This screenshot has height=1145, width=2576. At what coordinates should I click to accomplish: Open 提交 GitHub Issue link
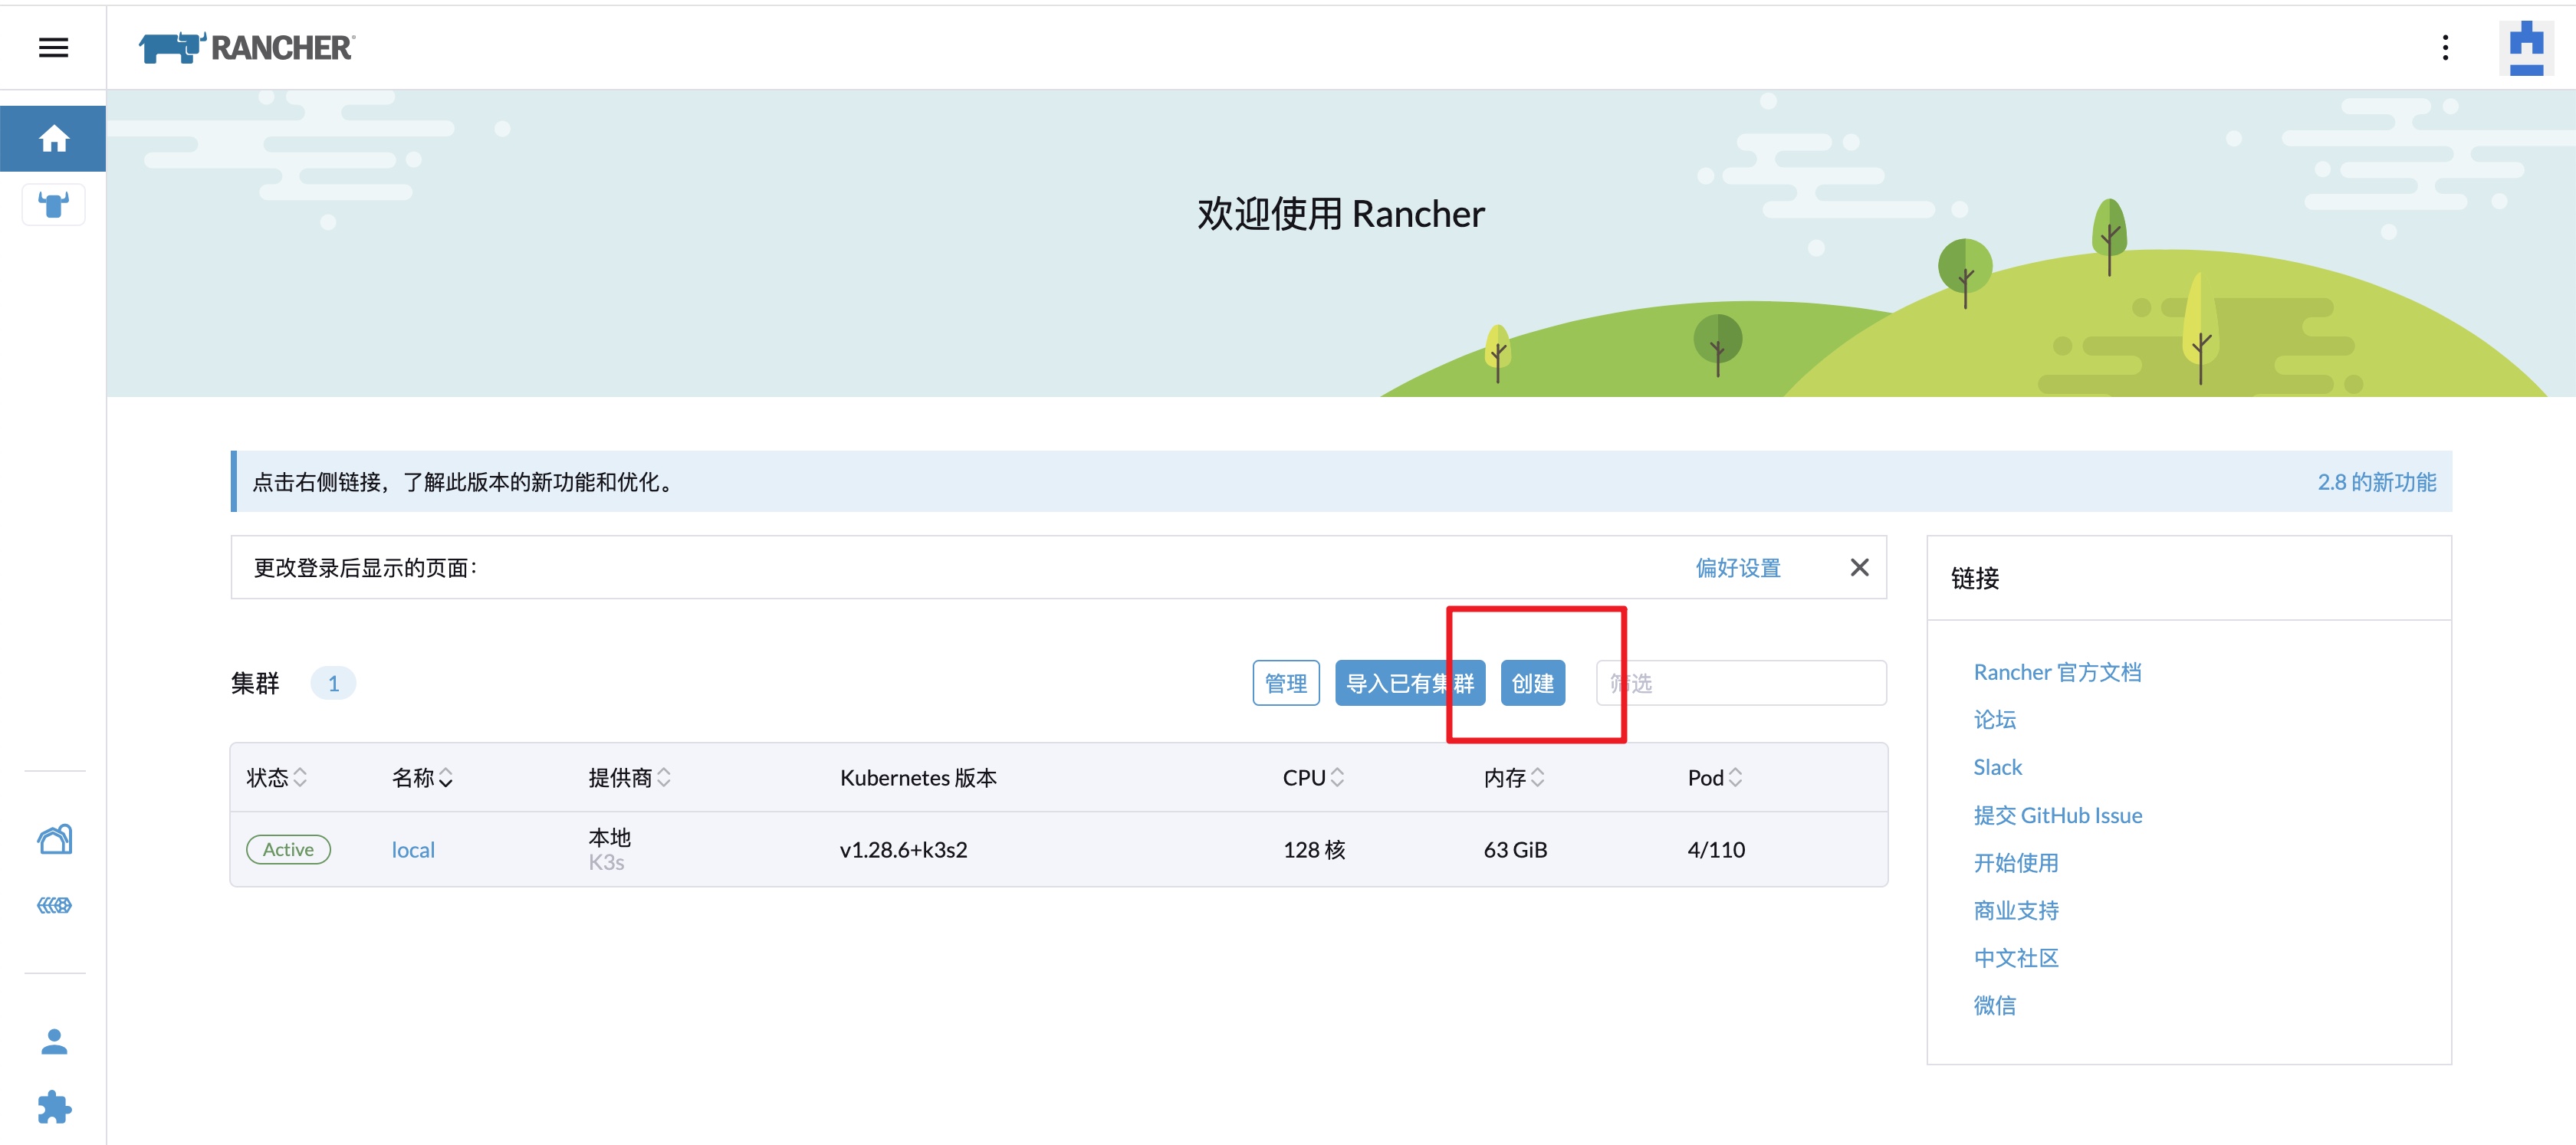2057,815
